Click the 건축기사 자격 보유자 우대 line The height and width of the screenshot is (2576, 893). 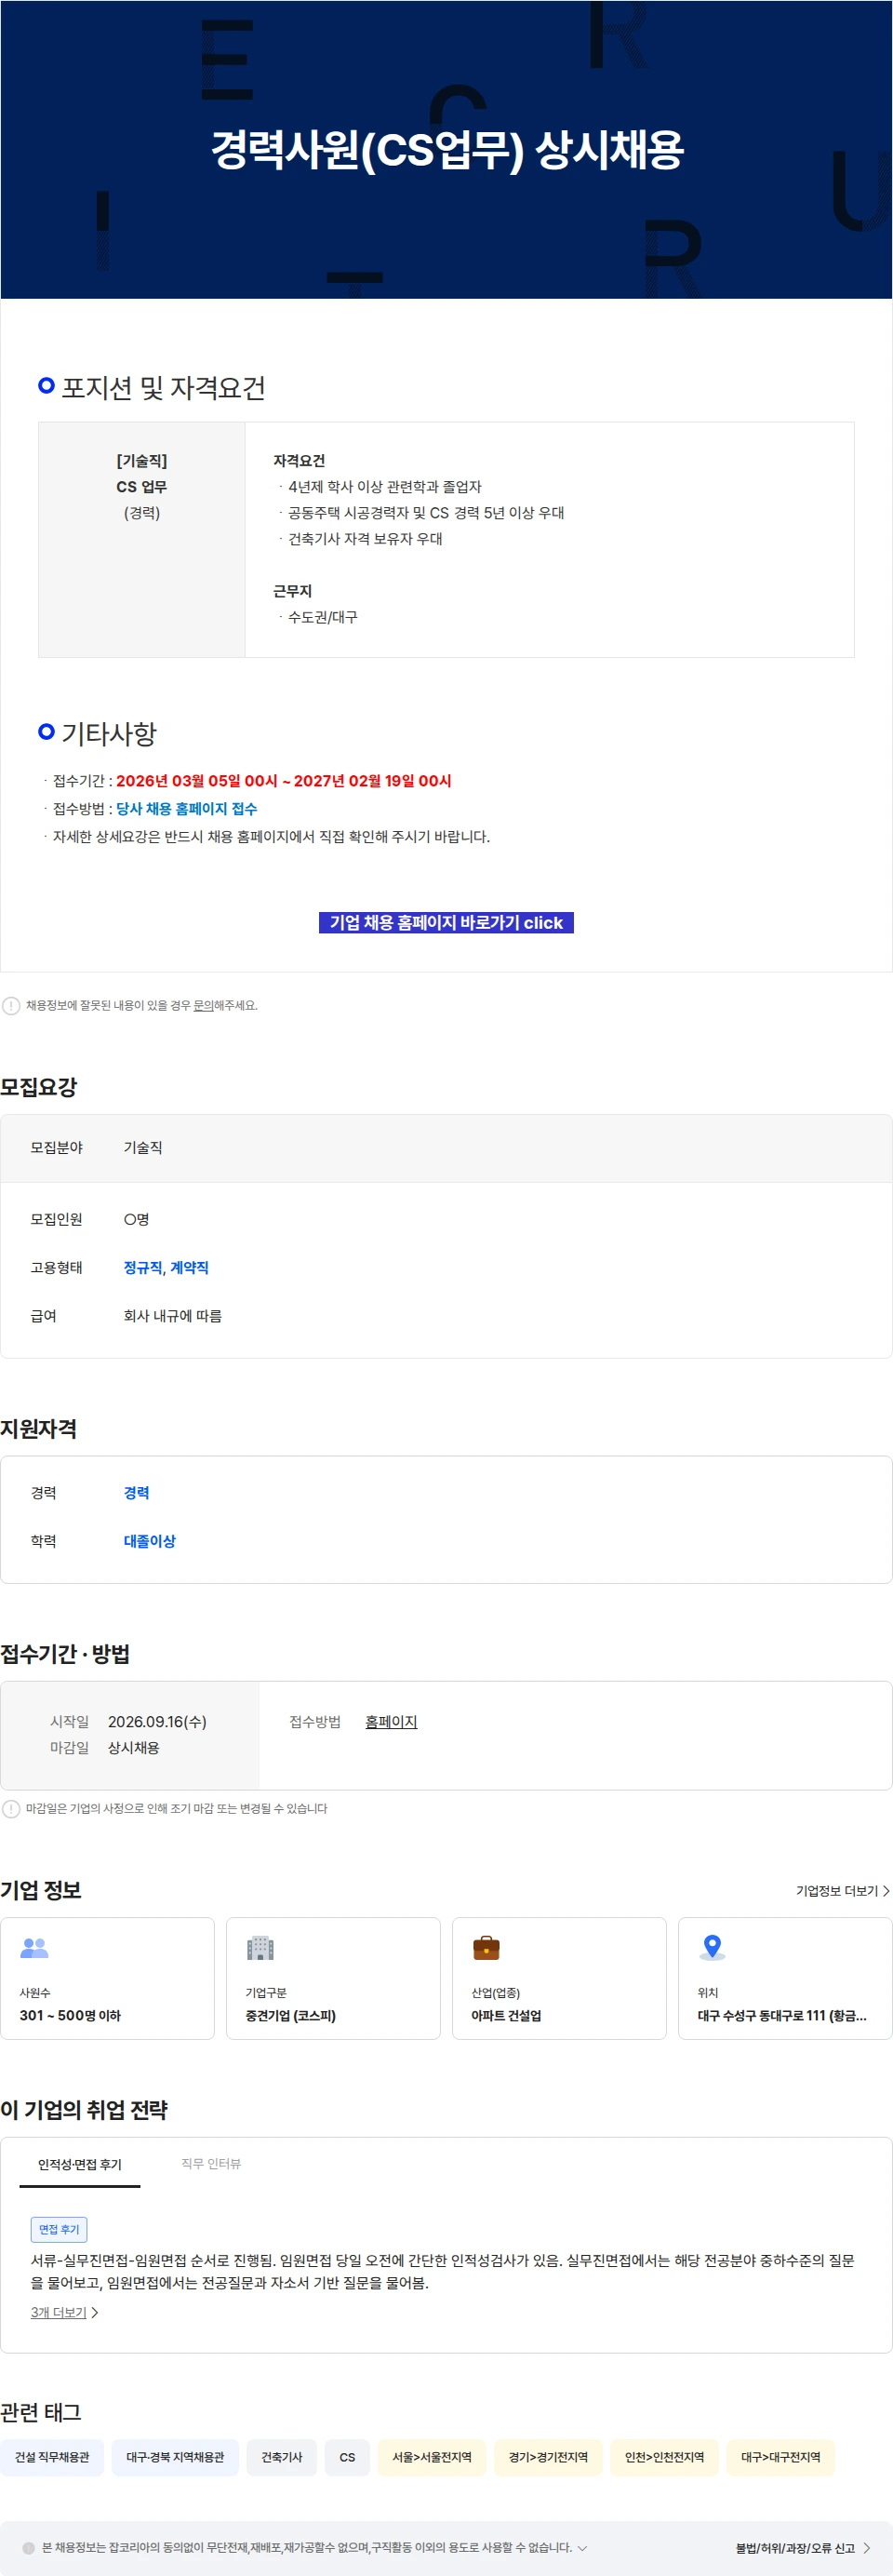pos(365,538)
